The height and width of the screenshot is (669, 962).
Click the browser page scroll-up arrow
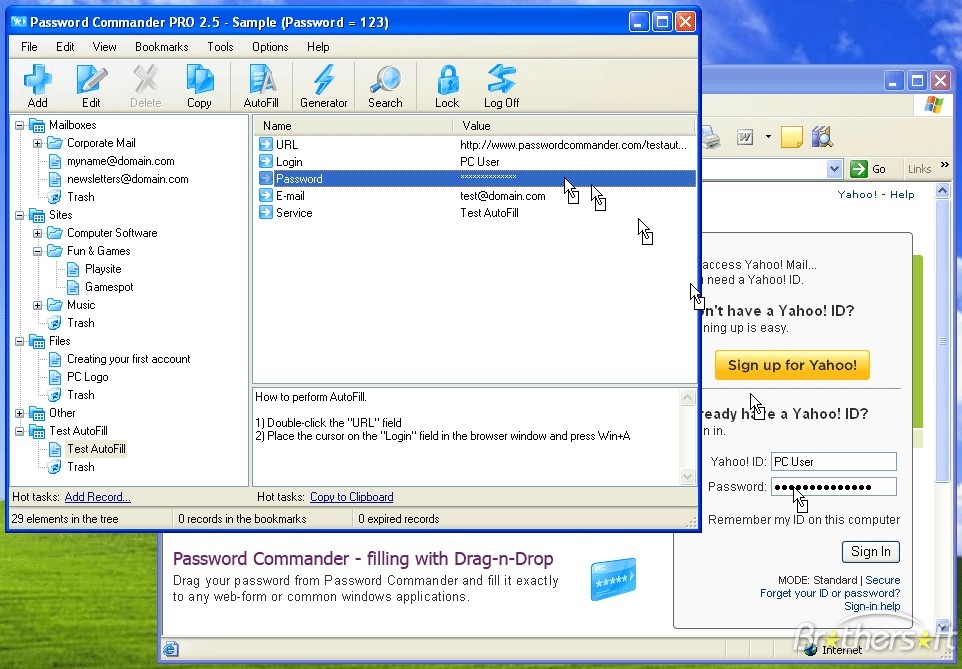943,191
